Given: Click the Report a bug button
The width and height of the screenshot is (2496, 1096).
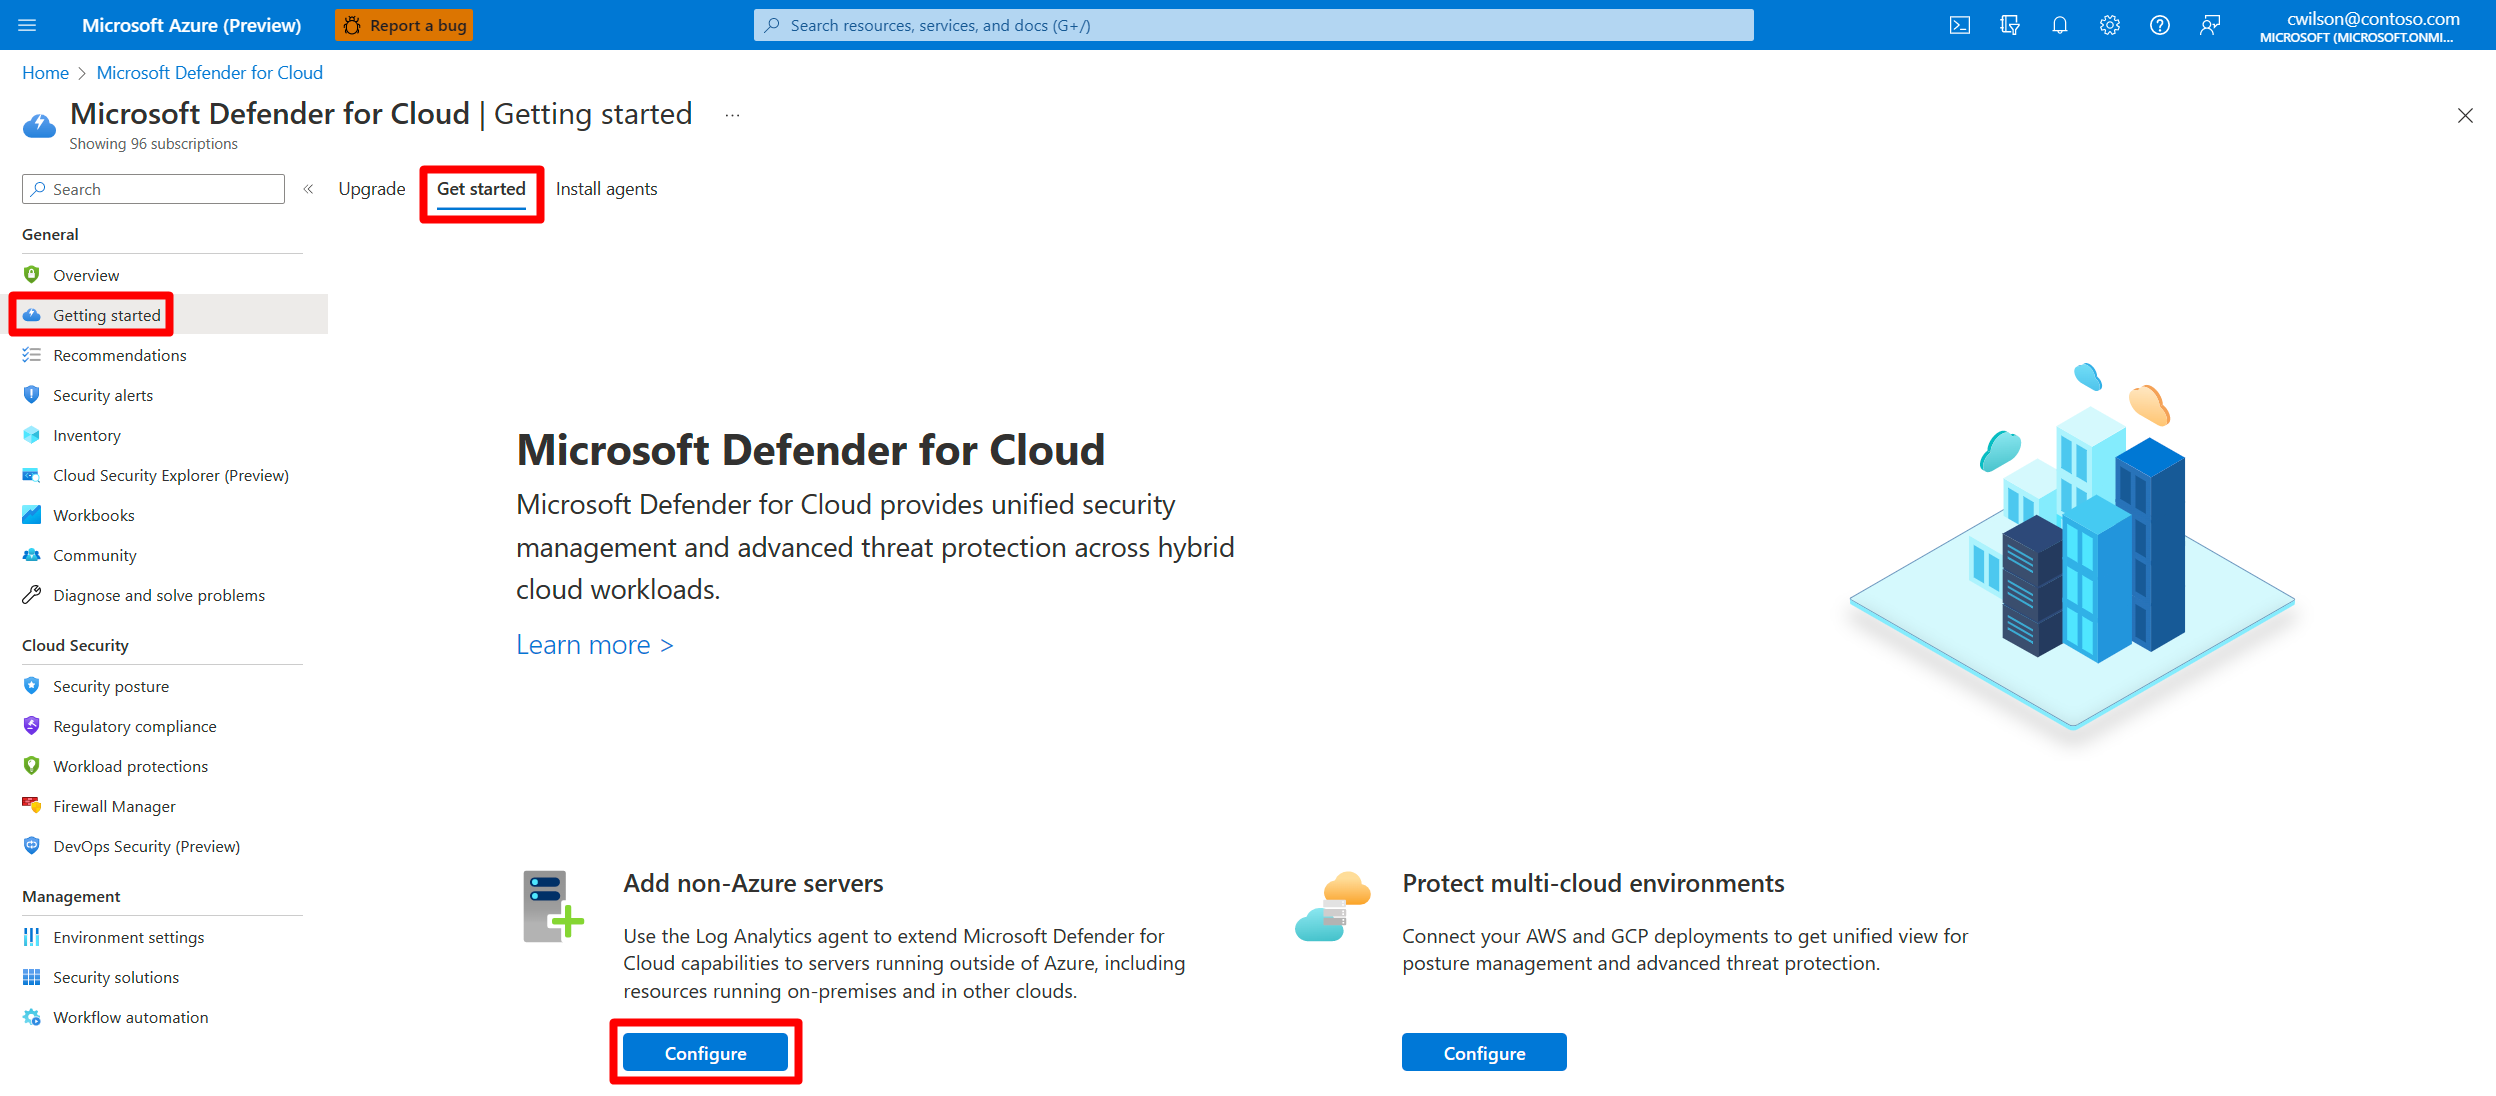Looking at the screenshot, I should click(x=404, y=25).
